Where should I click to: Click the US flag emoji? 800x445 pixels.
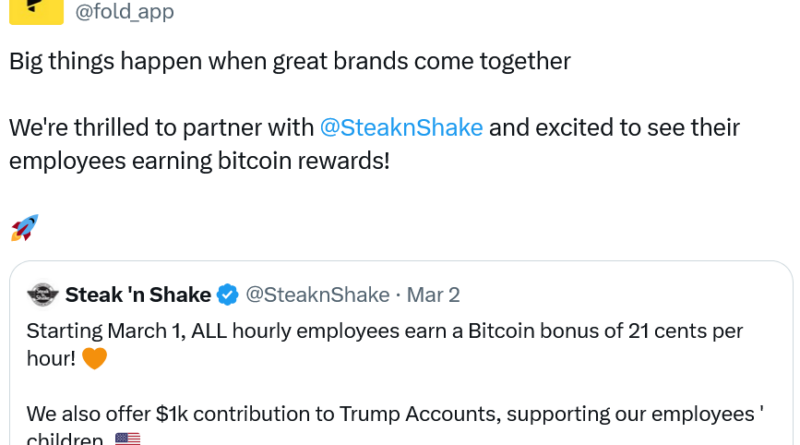[x=127, y=438]
